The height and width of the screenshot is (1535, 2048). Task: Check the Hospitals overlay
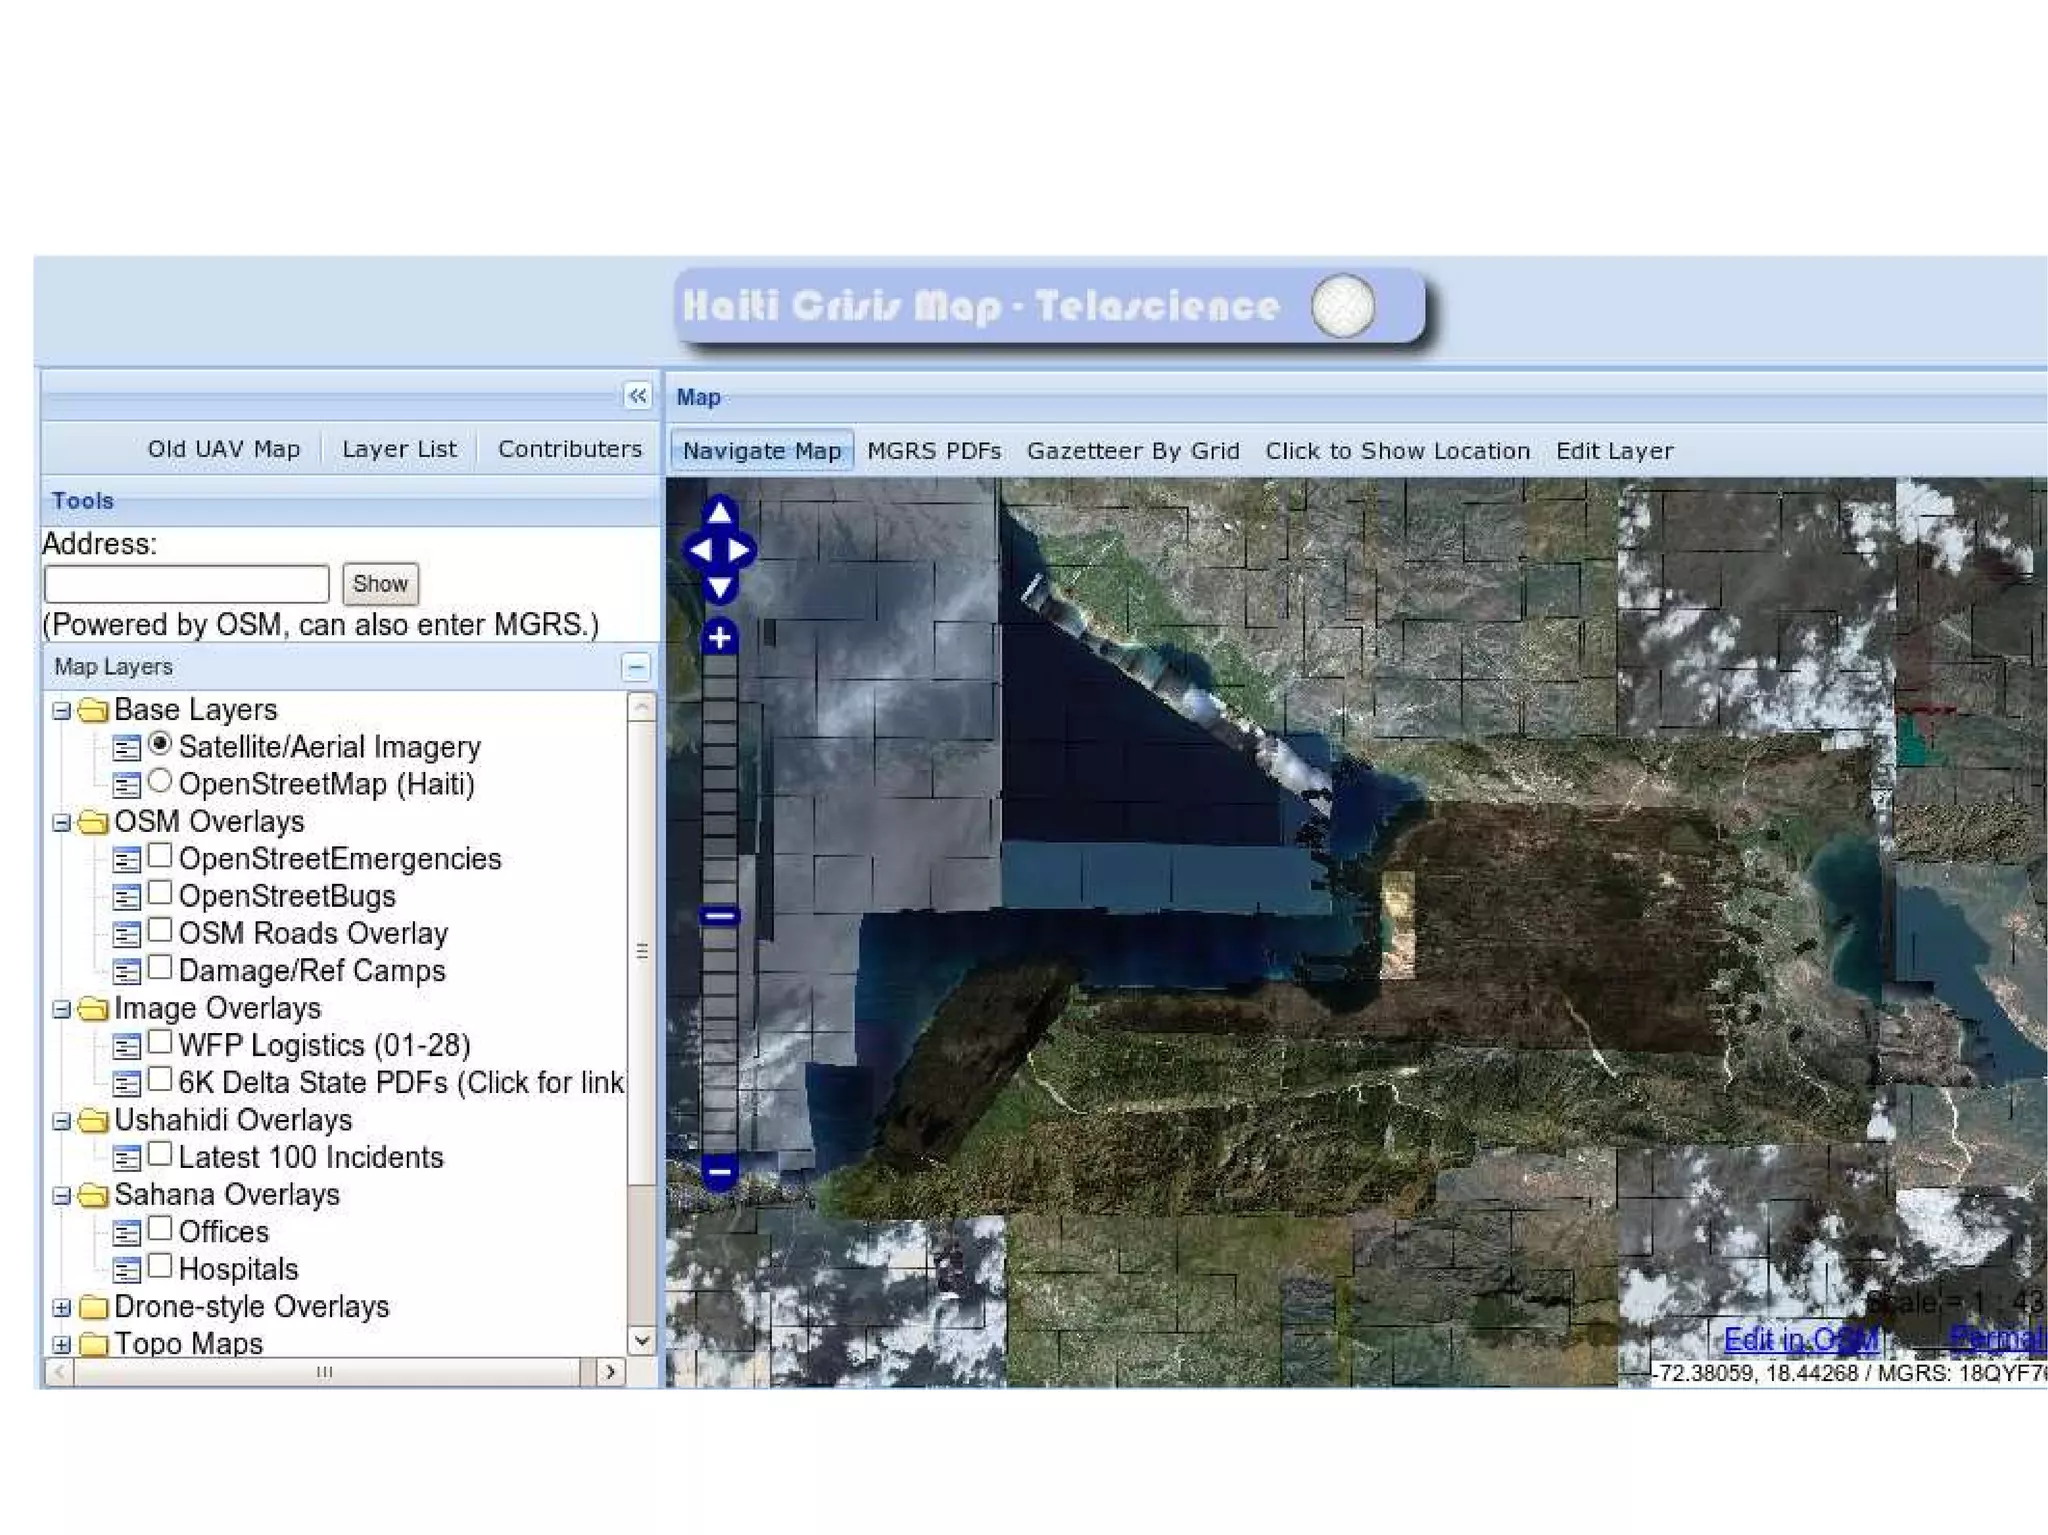click(x=160, y=1266)
